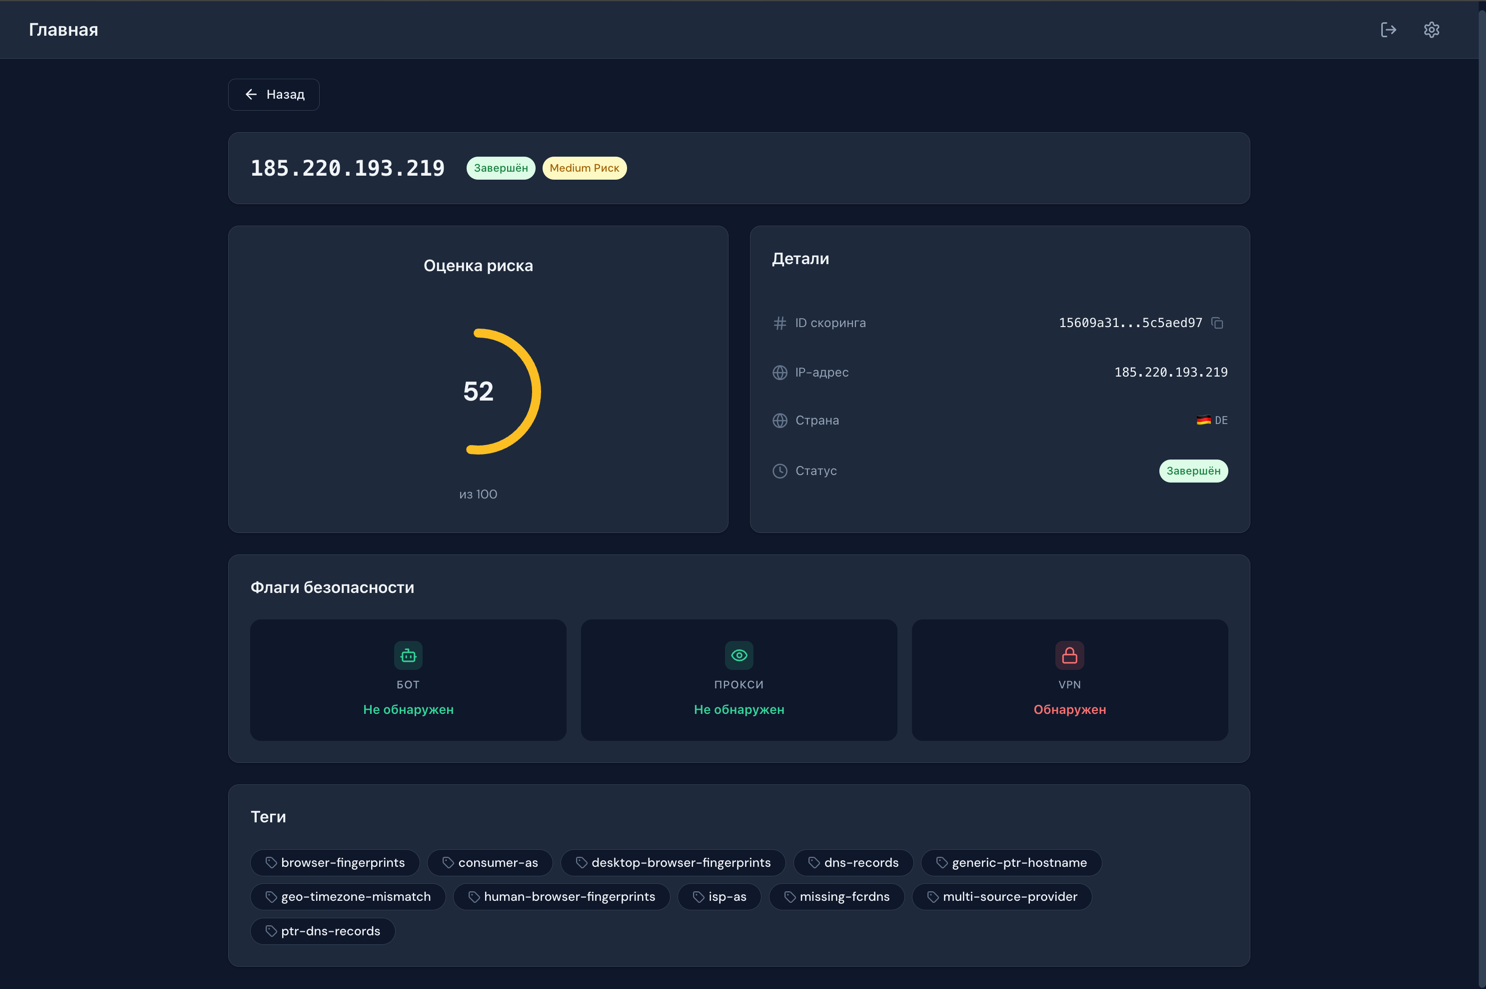Click the lock icon in VPN card

click(1070, 655)
